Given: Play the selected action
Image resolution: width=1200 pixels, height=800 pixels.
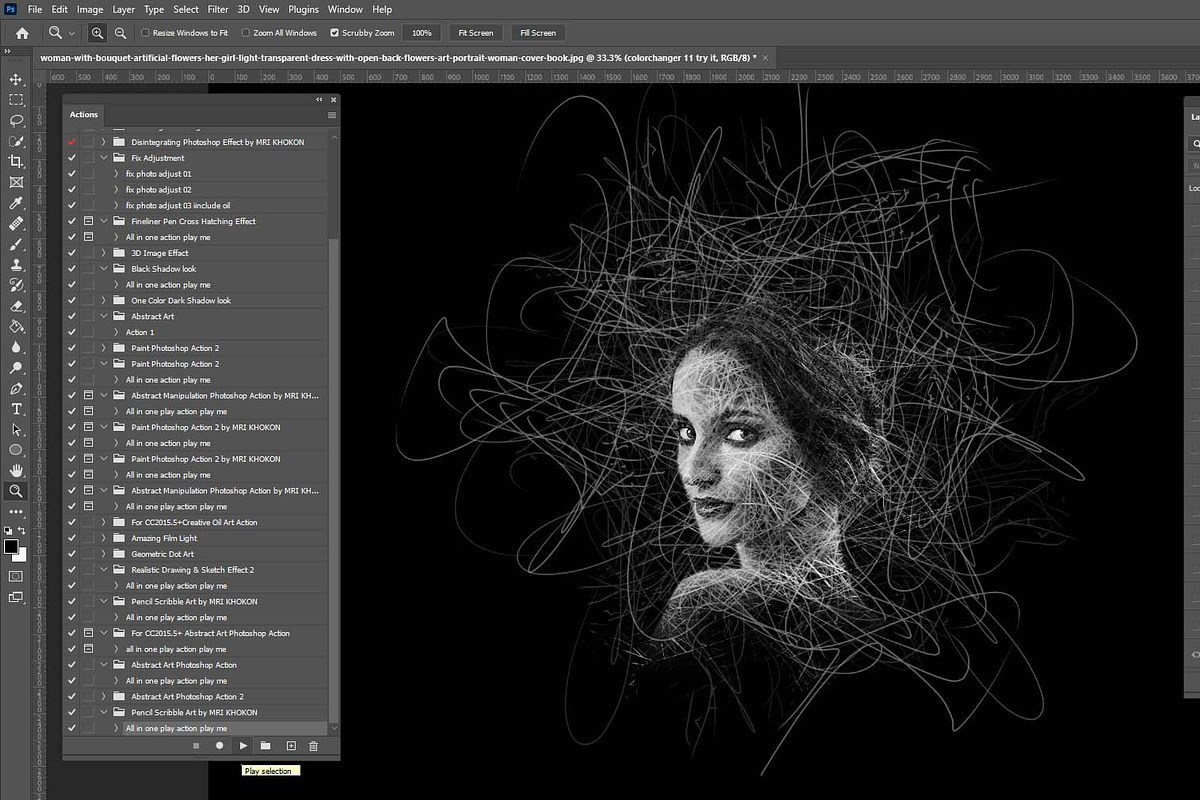Looking at the screenshot, I should [243, 746].
